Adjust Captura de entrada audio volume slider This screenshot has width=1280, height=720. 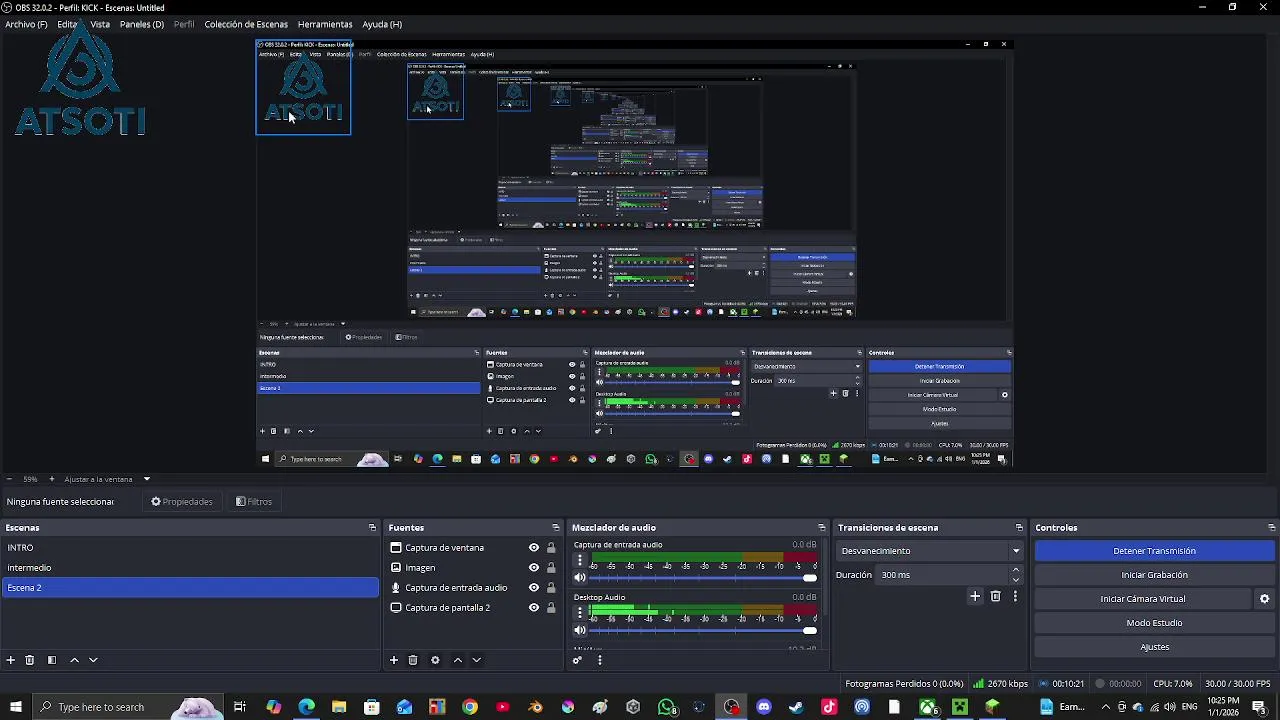coord(703,578)
